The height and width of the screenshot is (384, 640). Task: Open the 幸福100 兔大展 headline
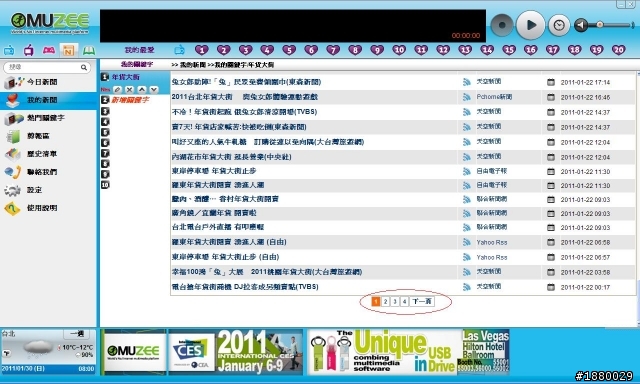click(x=267, y=272)
